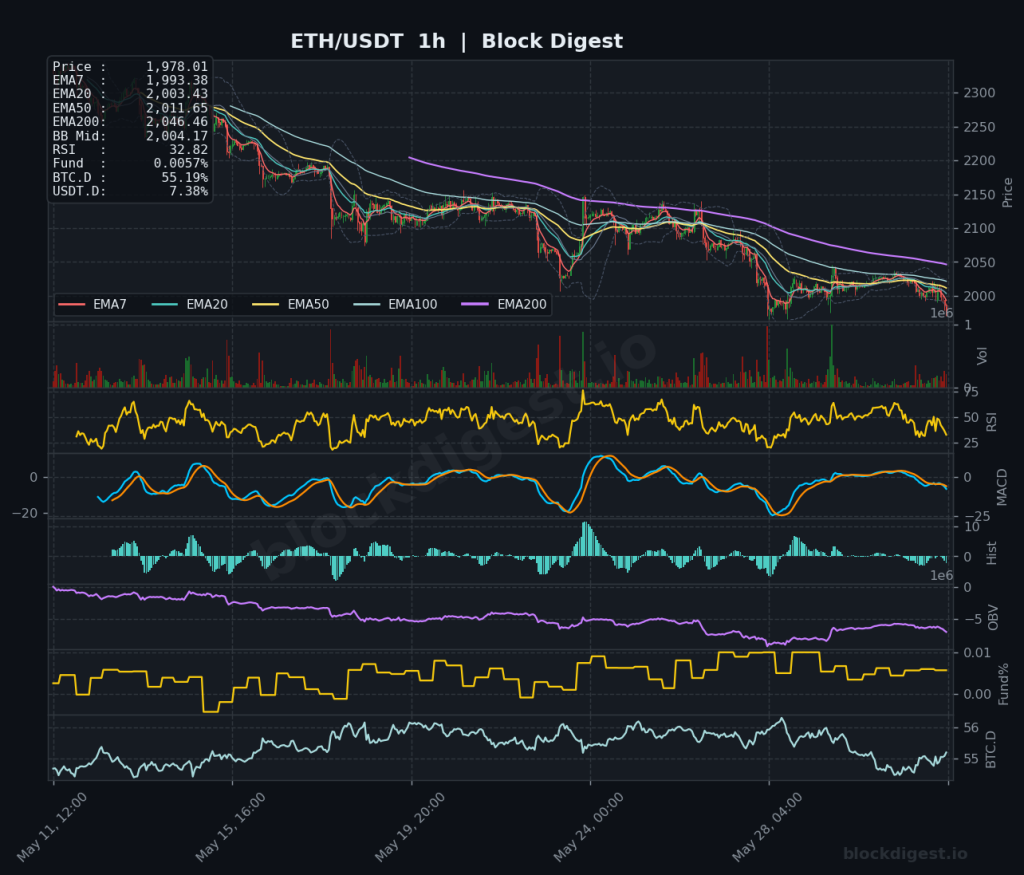Click the EMA50 legend label
Viewport: 1024px width, 875px height.
point(308,304)
